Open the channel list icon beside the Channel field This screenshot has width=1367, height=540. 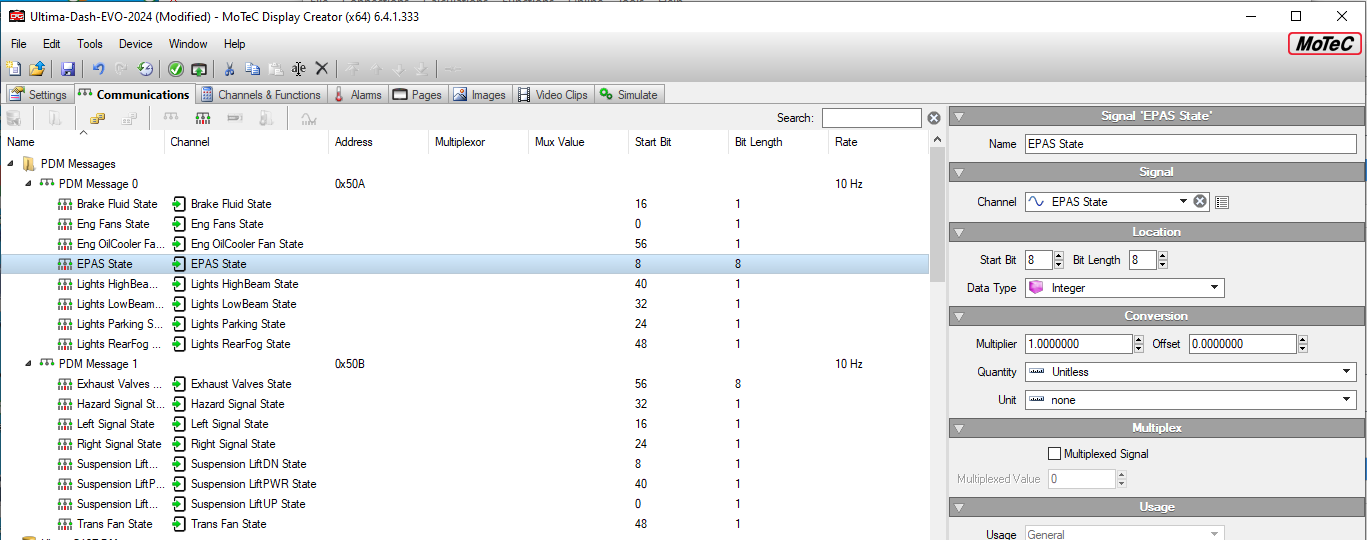(1221, 202)
